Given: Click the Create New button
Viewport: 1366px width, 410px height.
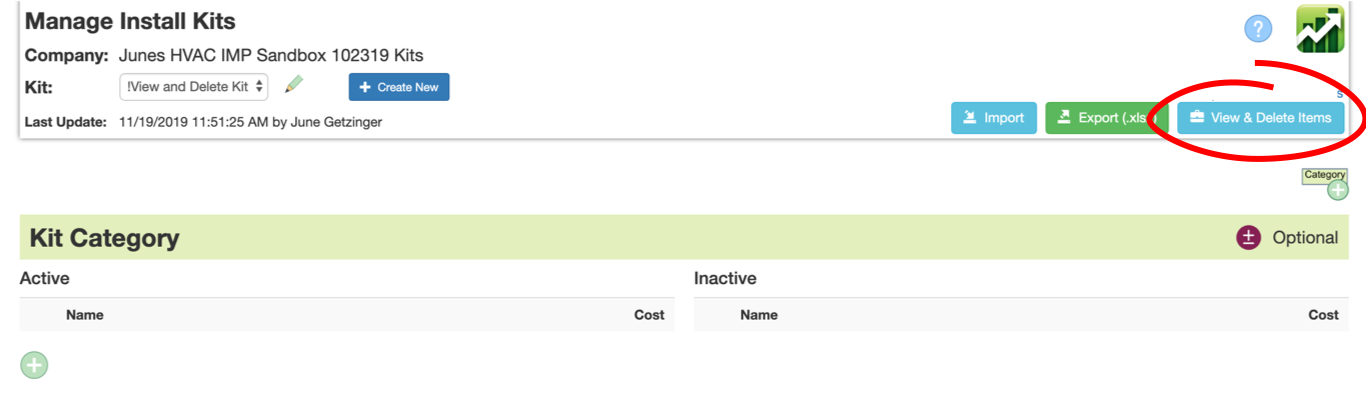Looking at the screenshot, I should (x=399, y=87).
